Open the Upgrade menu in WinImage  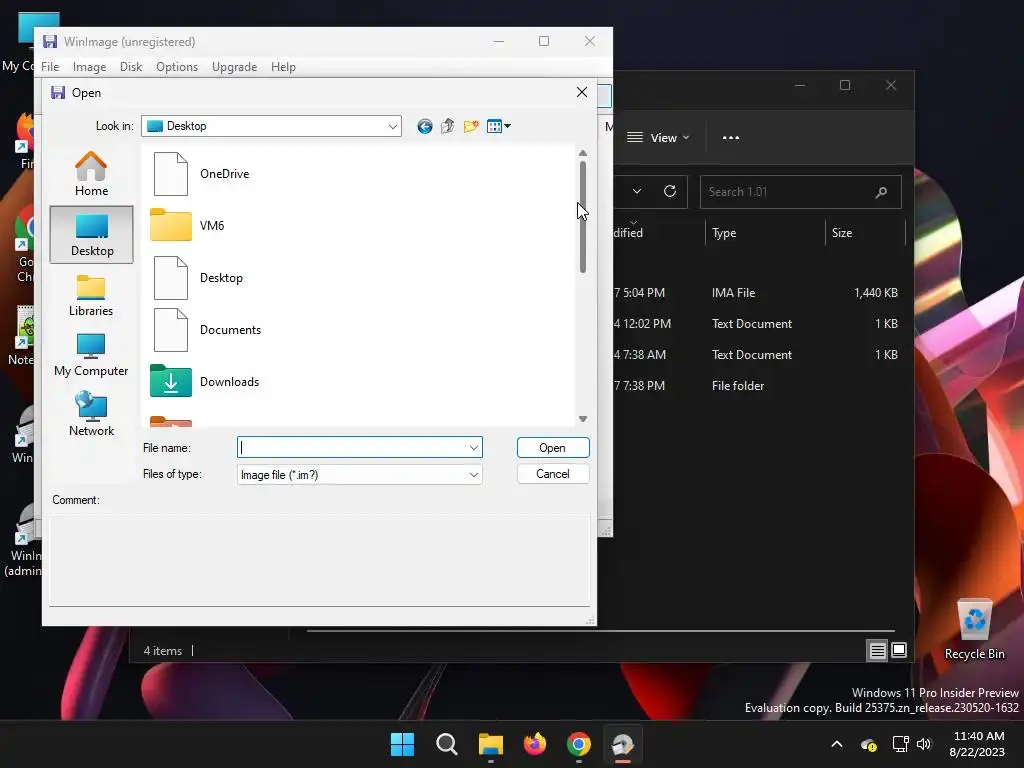pyautogui.click(x=234, y=67)
